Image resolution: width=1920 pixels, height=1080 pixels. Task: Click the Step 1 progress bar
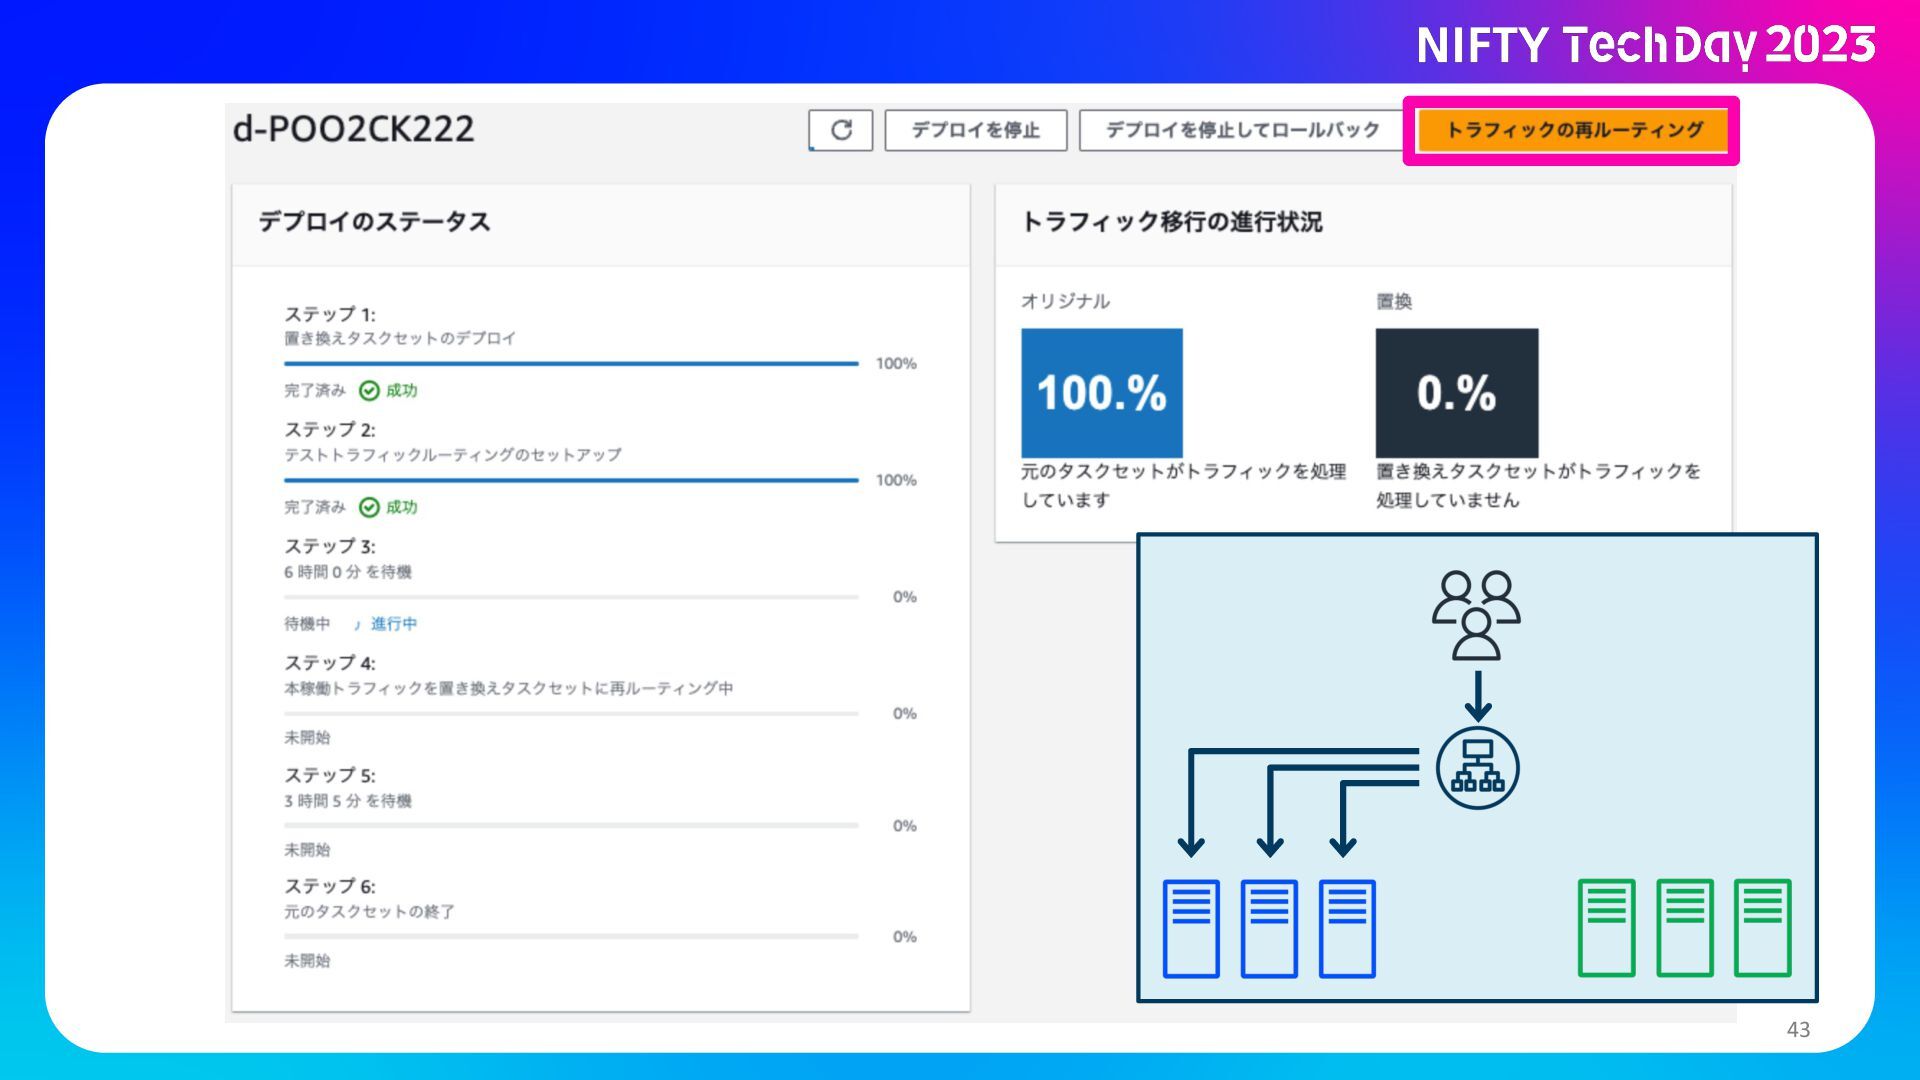[x=571, y=364]
